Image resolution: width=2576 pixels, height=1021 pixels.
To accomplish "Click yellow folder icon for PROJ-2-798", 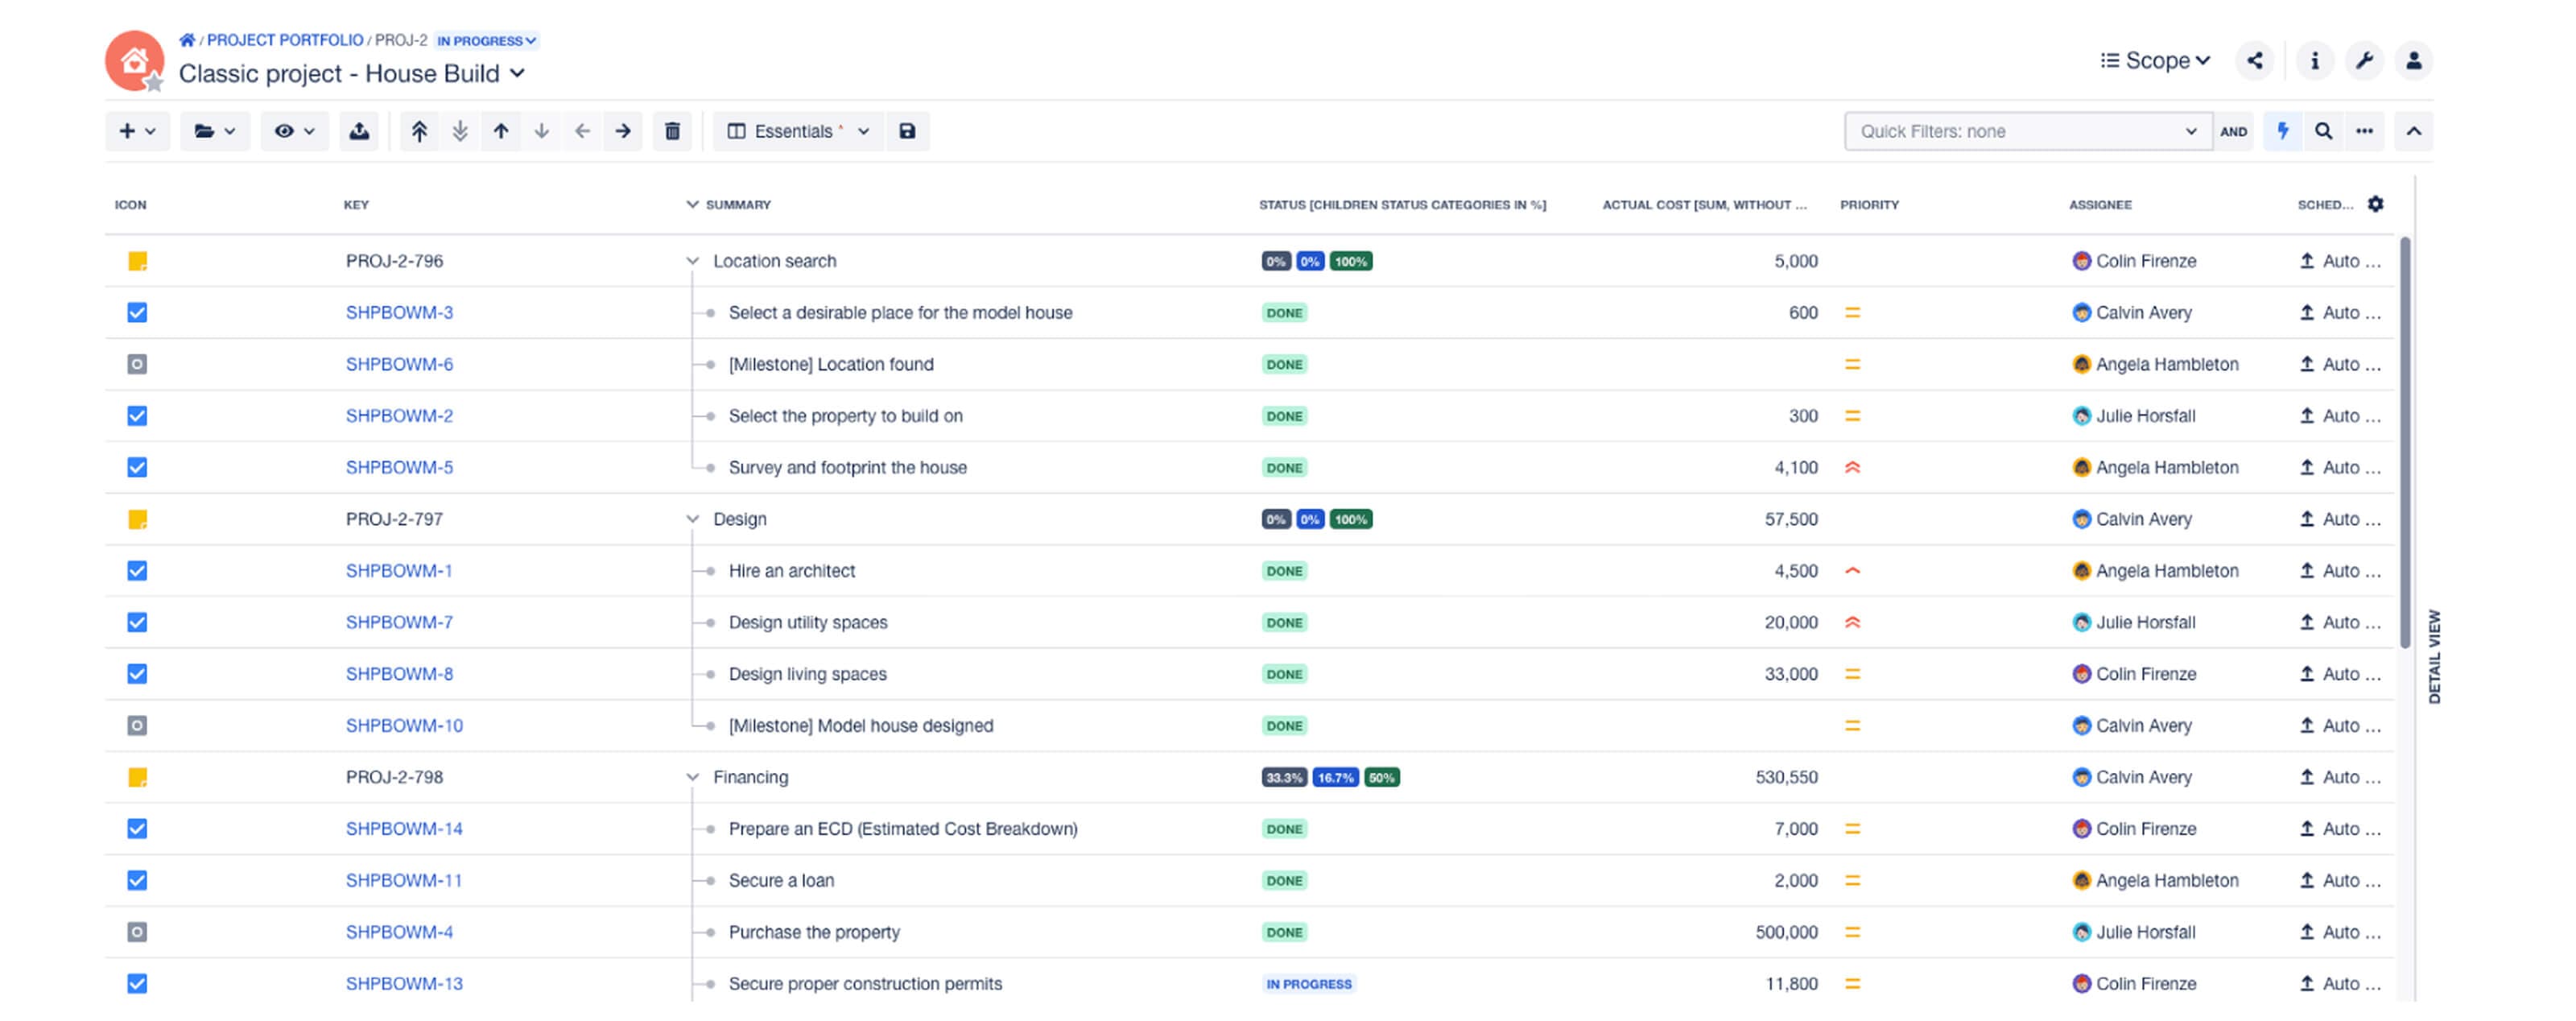I will pos(137,777).
